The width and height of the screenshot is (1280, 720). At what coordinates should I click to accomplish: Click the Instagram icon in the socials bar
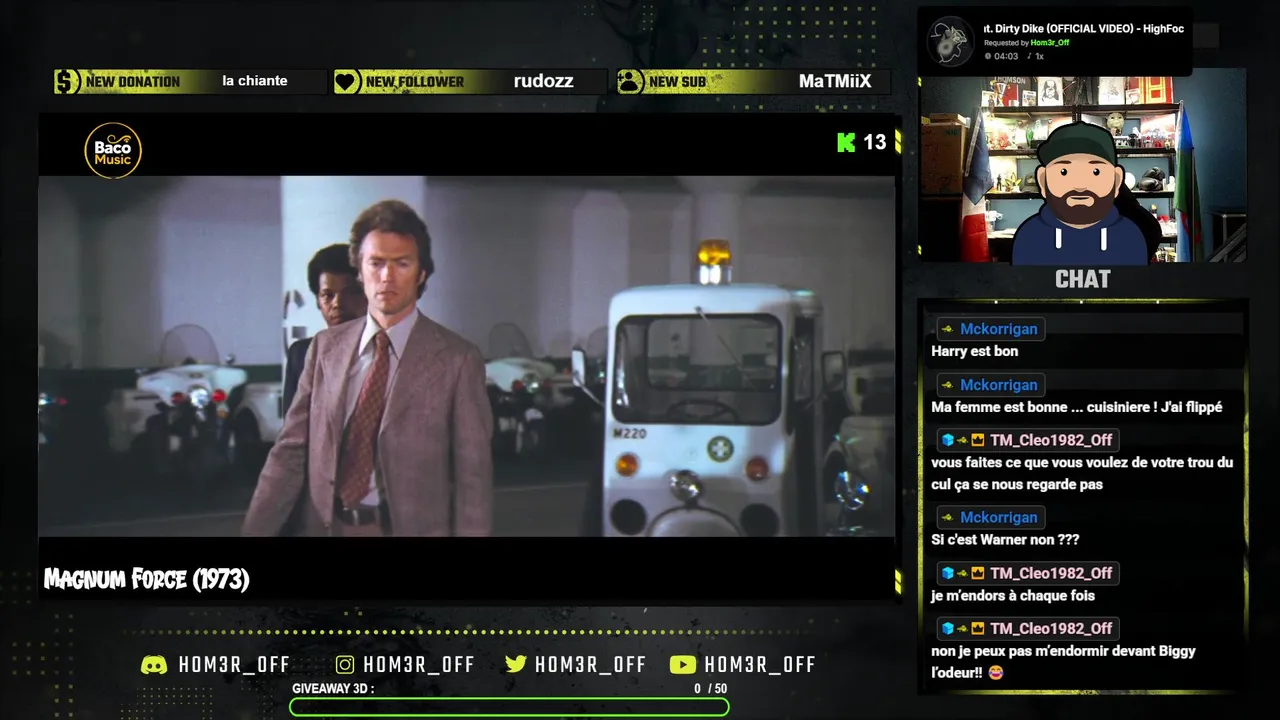tap(345, 665)
